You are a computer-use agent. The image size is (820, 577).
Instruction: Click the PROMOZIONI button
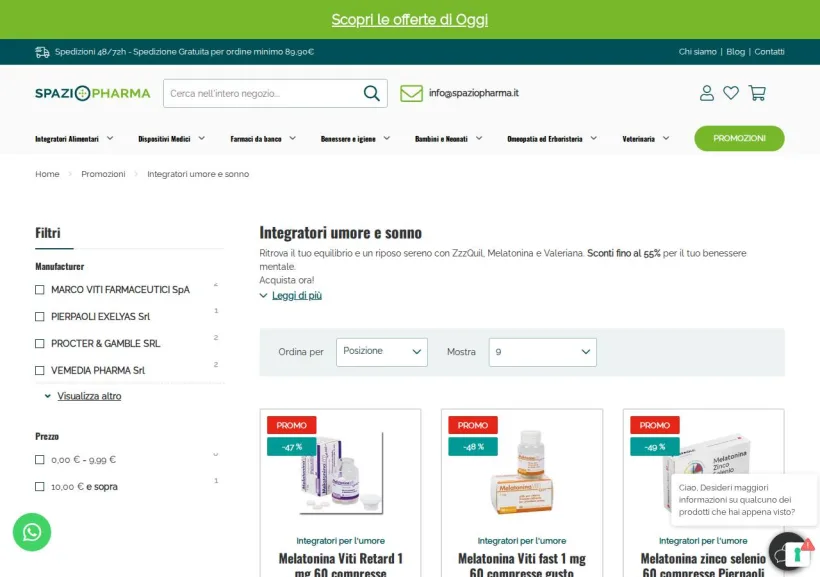[x=739, y=138]
